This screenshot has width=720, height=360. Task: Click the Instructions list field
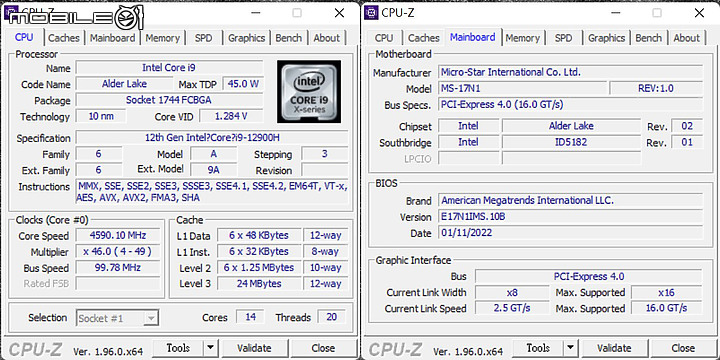212,192
